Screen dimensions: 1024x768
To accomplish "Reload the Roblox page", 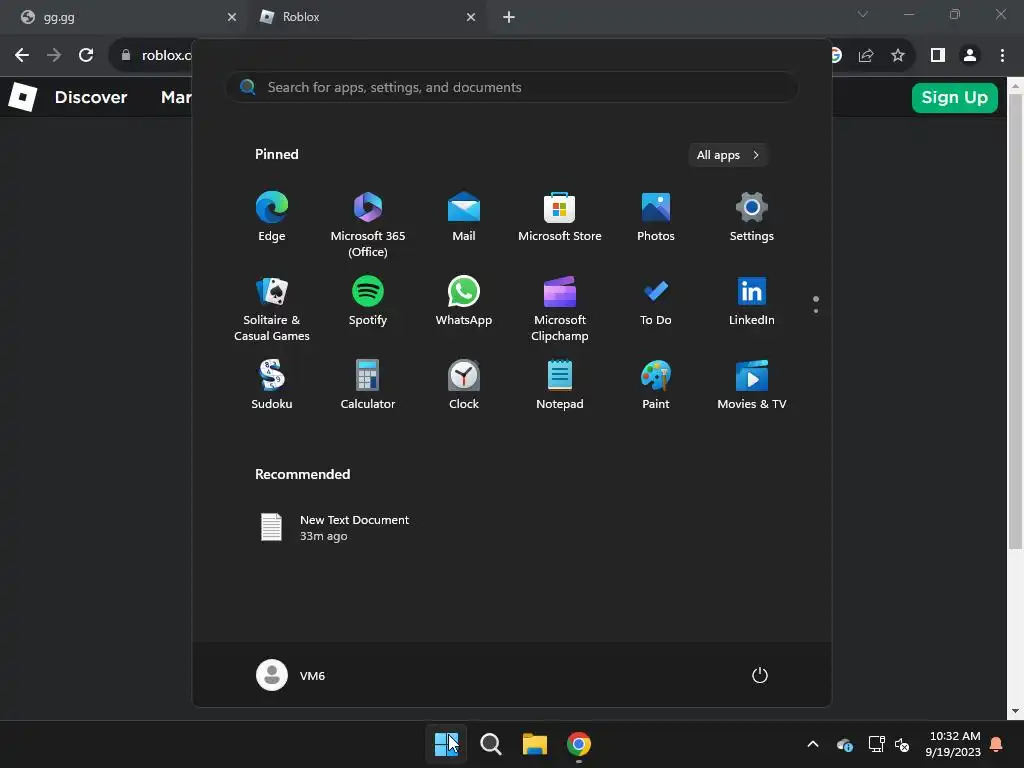I will [86, 56].
